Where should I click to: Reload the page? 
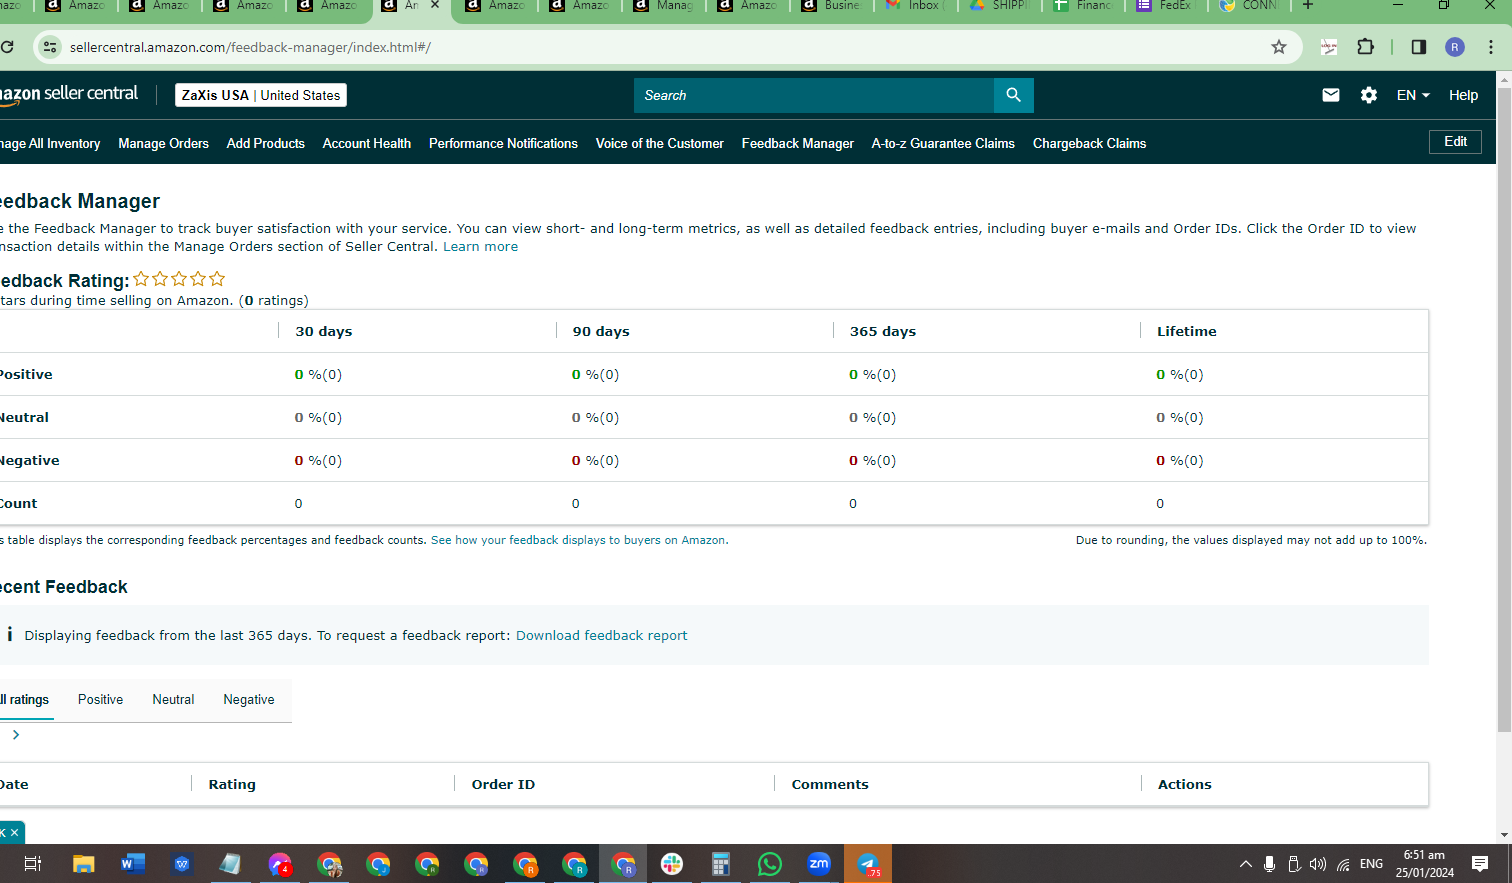pos(7,47)
